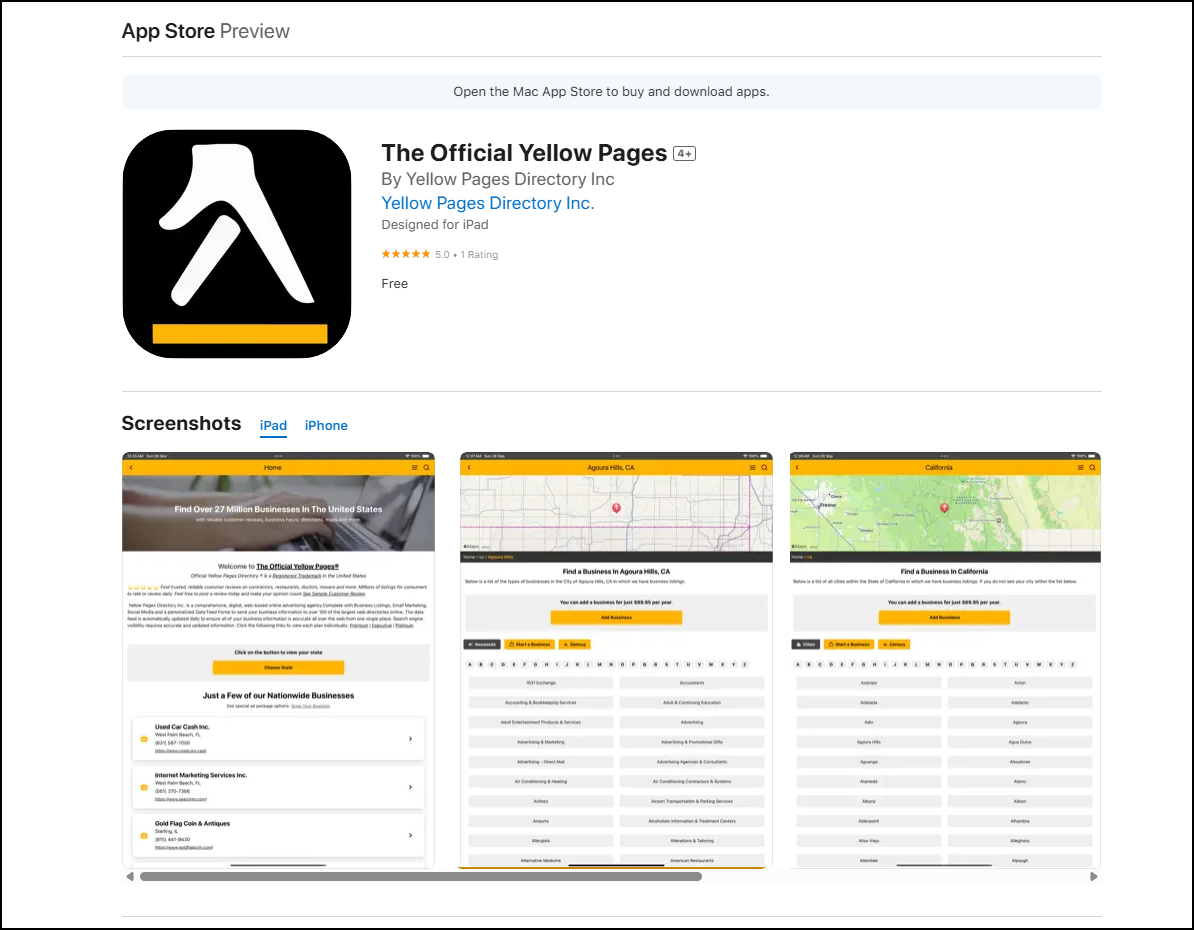Click the right scroll arrow of screenshot gallery
Screen dimensions: 1194x930
pos(1093,877)
